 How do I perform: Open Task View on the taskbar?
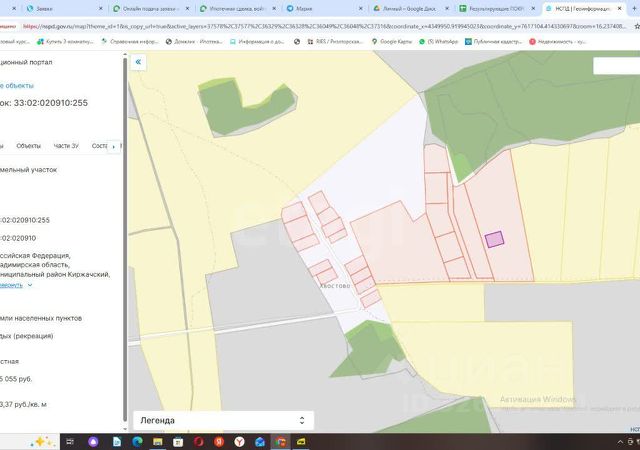(70, 441)
